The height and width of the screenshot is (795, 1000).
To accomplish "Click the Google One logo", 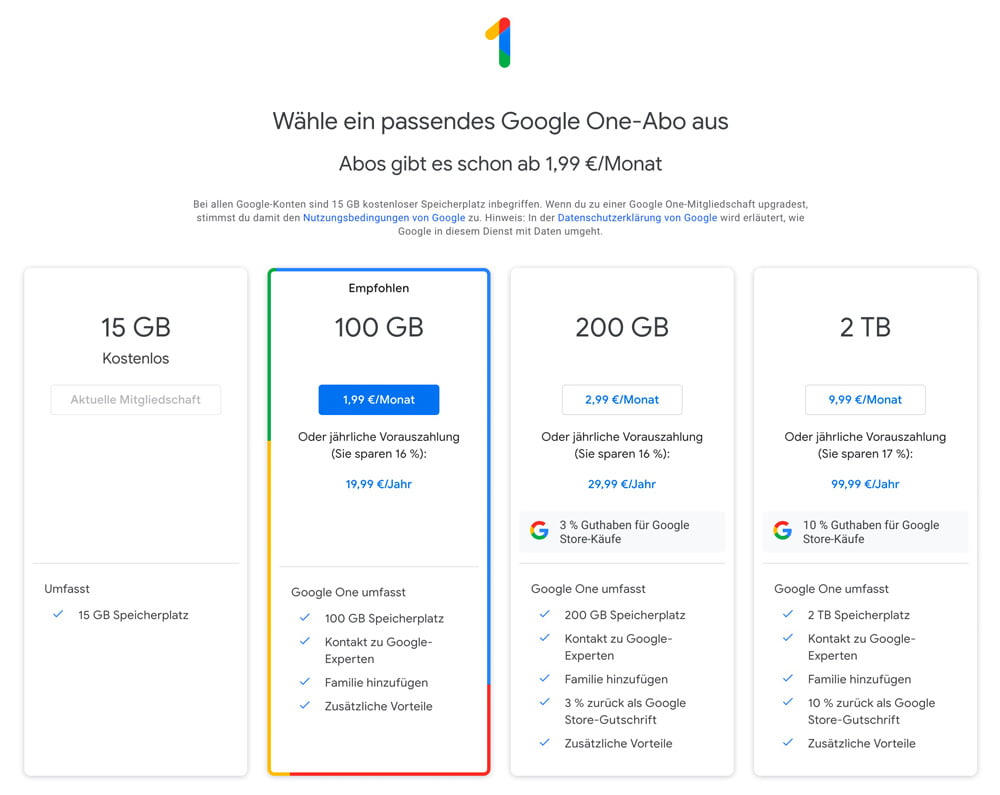I will pyautogui.click(x=499, y=42).
